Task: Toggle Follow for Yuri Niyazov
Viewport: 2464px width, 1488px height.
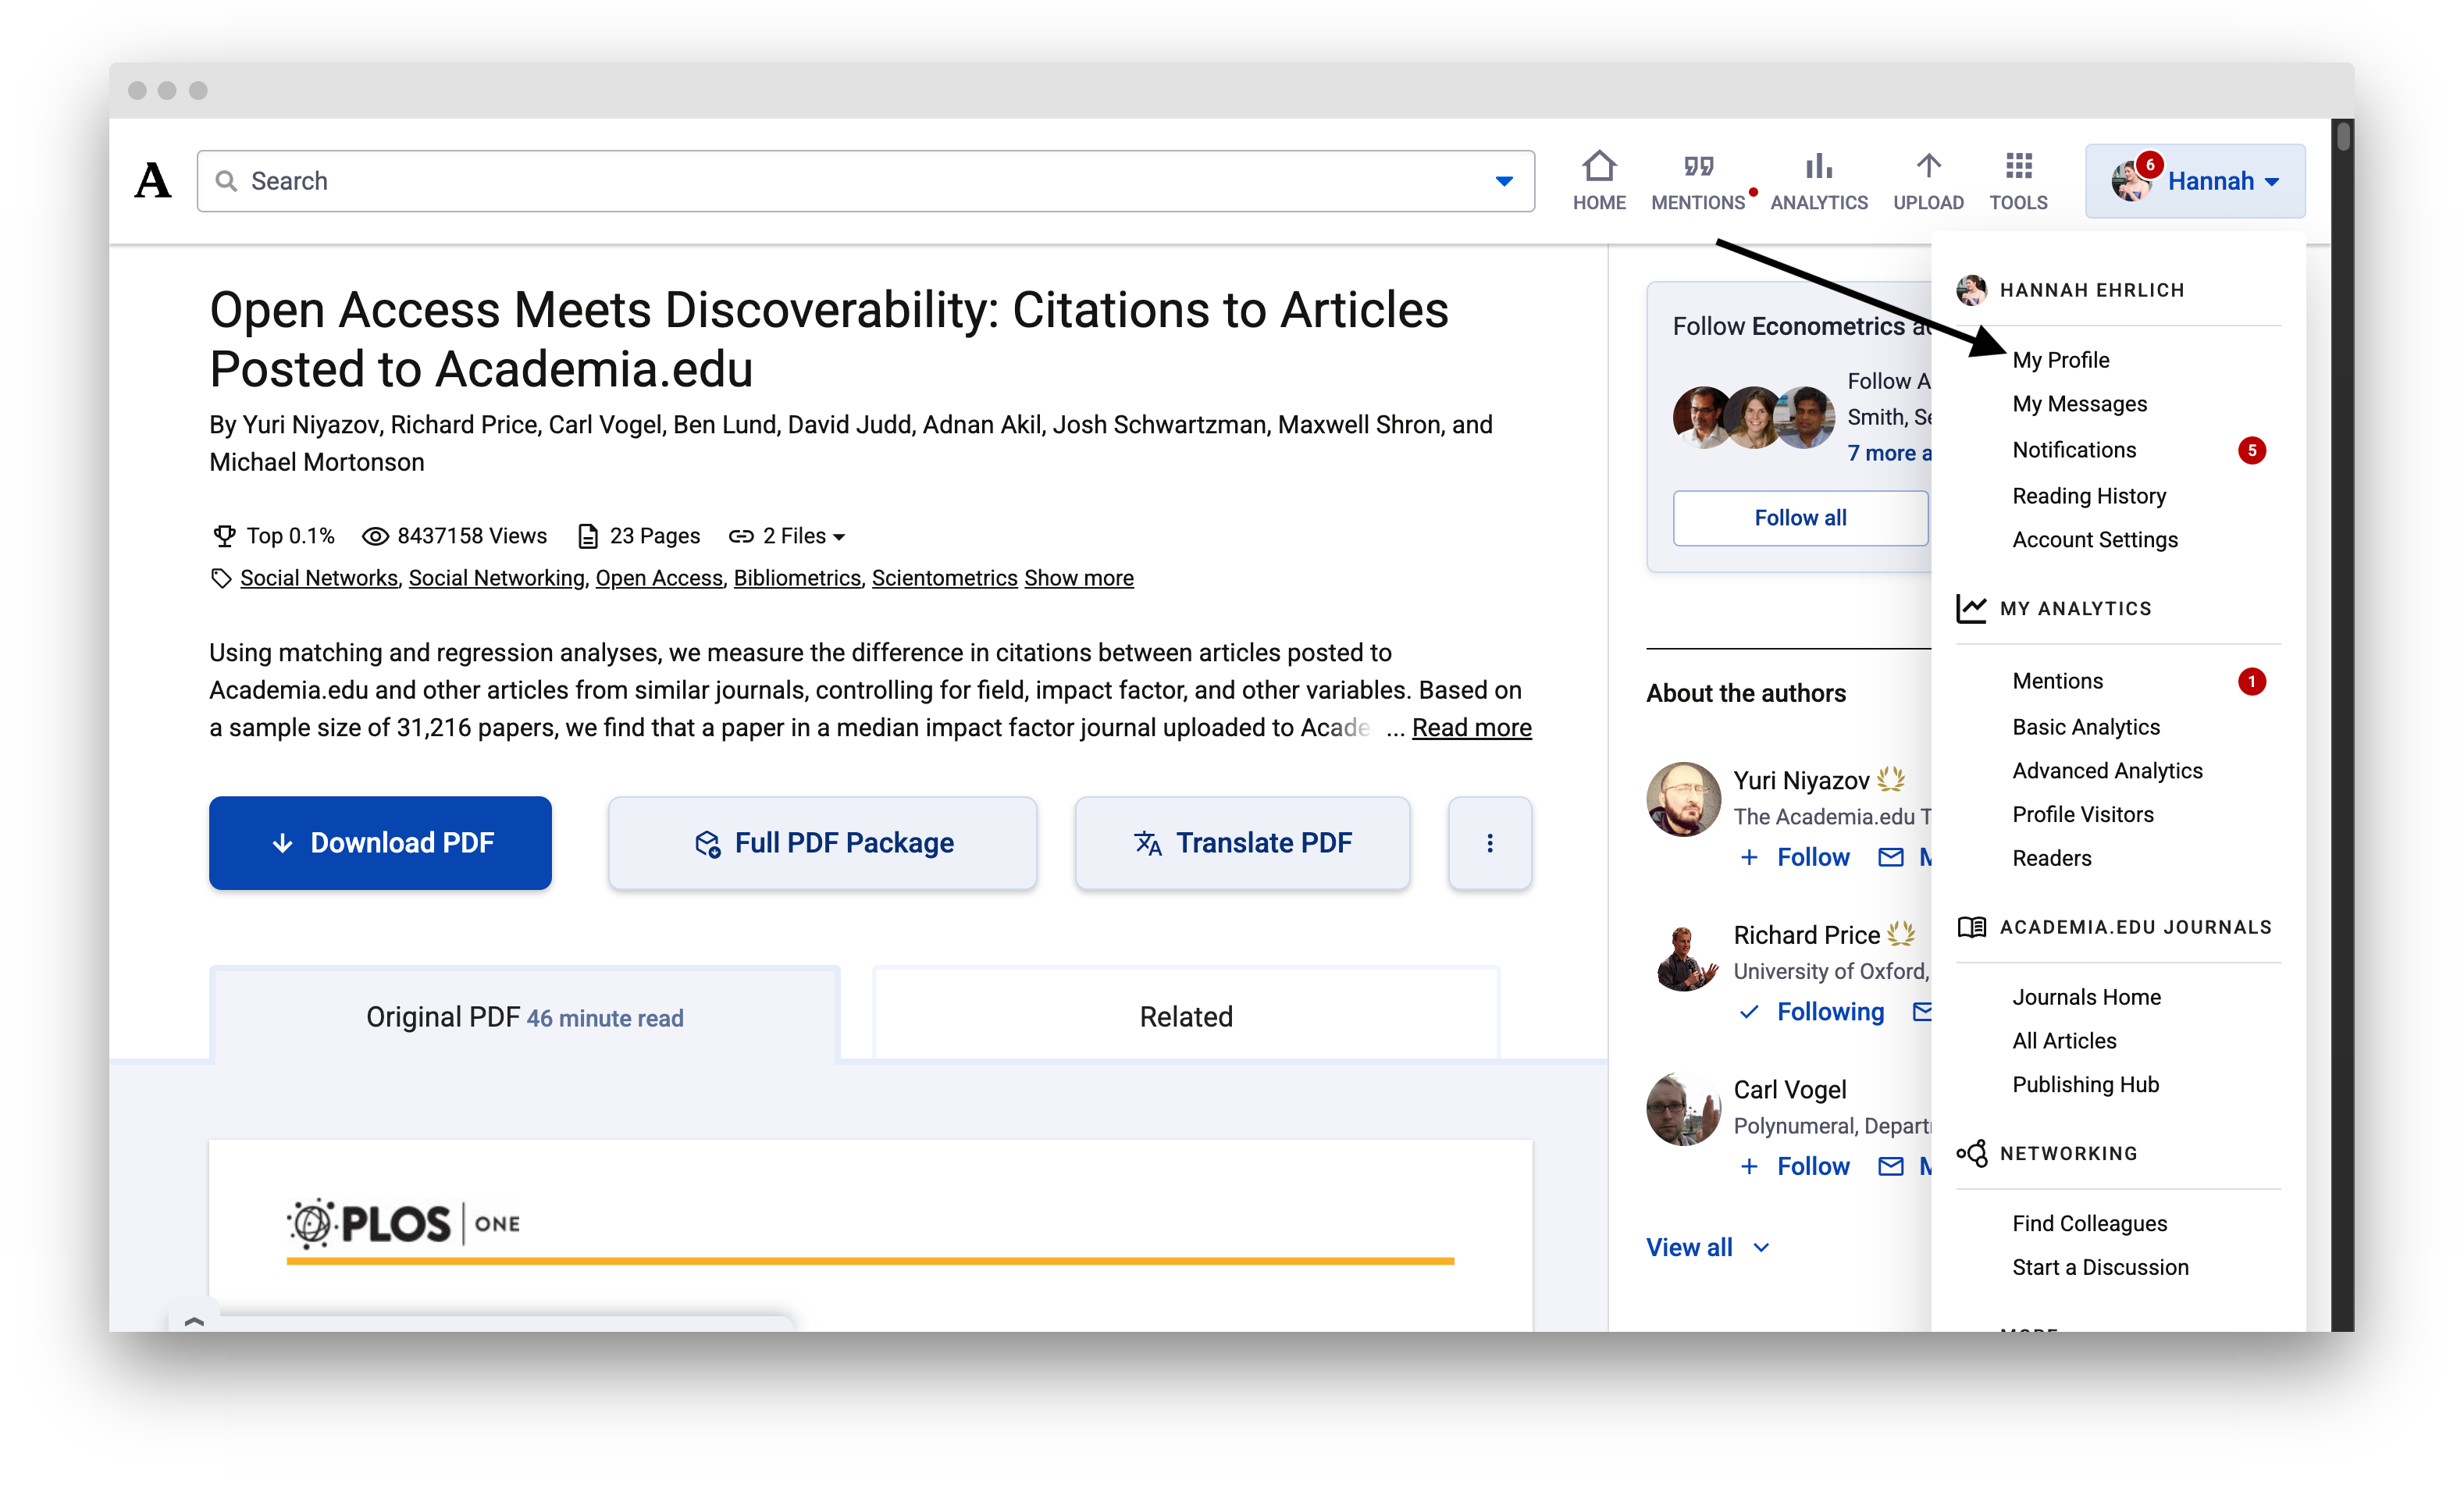Action: [x=1795, y=857]
